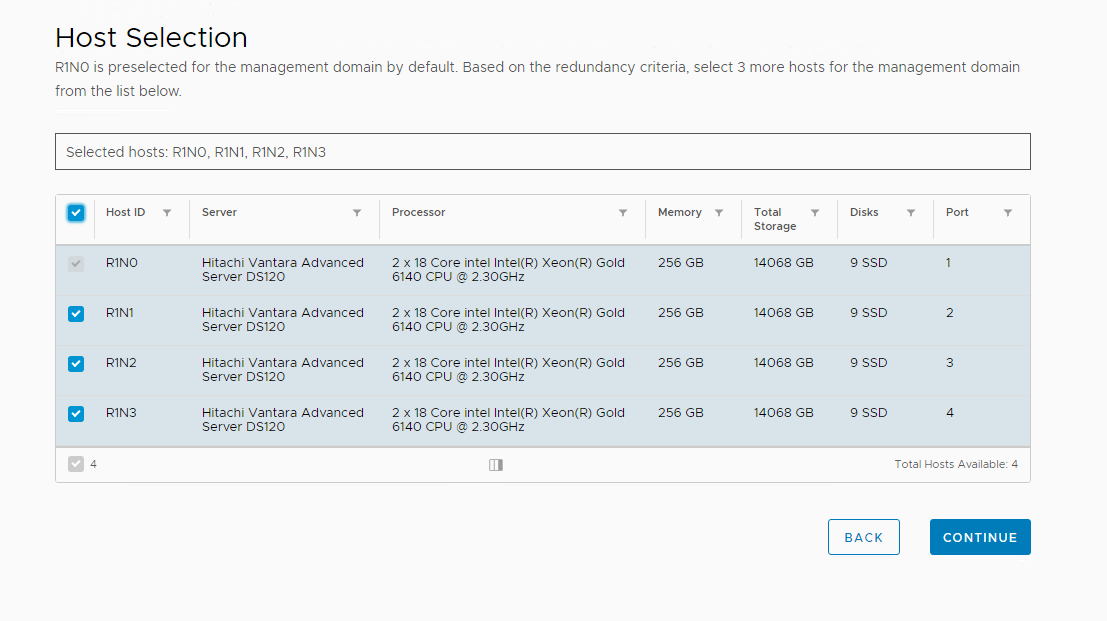The image size is (1107, 621).
Task: Click the Disks column filter icon
Action: coord(911,213)
